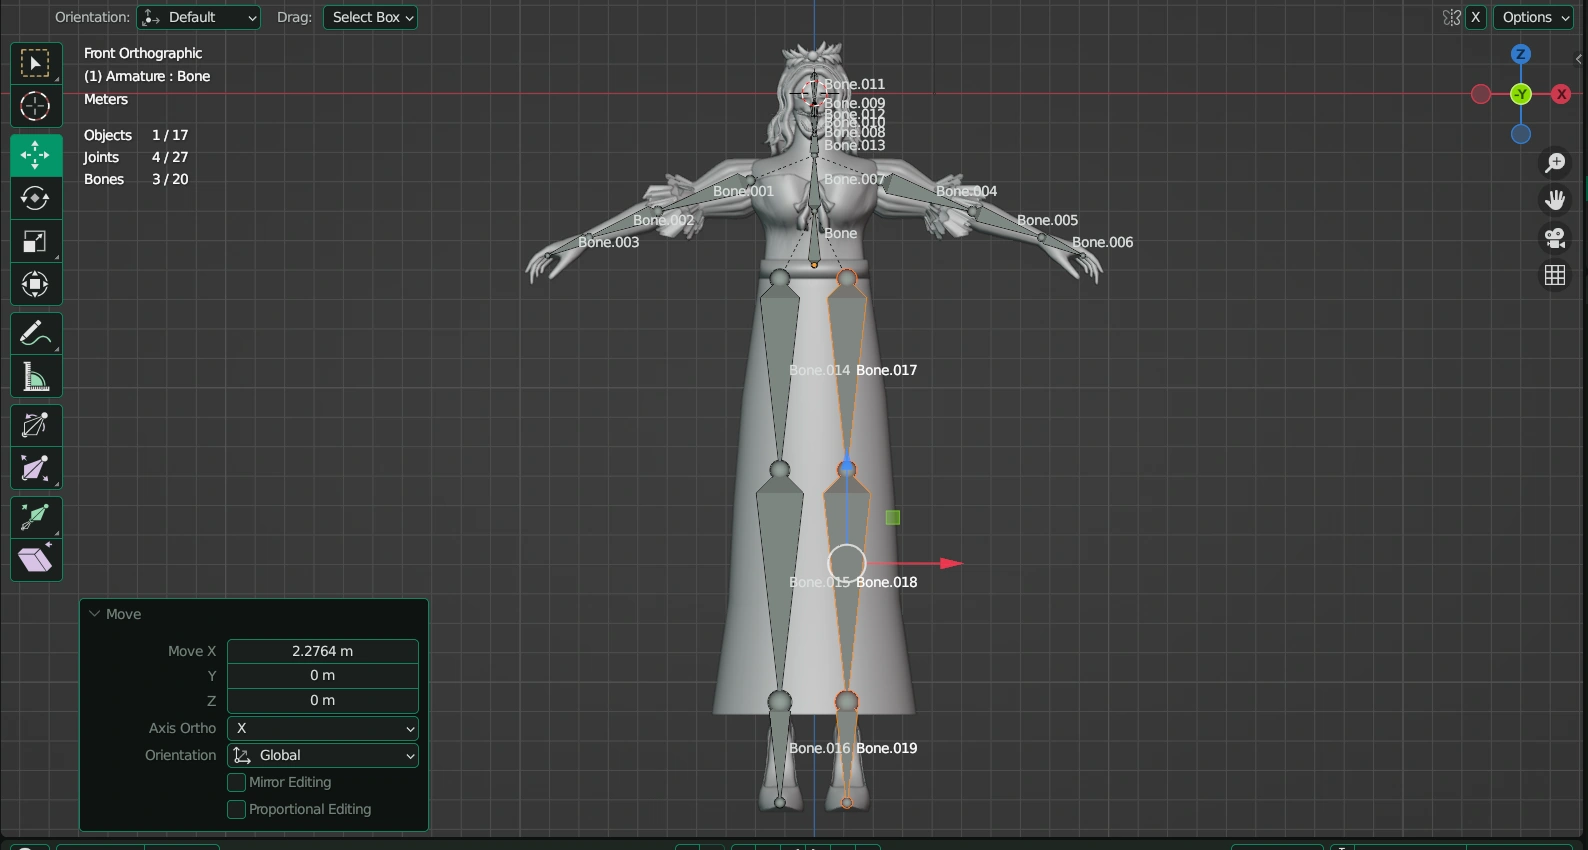
Task: Expand the Axis Ortho dropdown
Action: 322,728
